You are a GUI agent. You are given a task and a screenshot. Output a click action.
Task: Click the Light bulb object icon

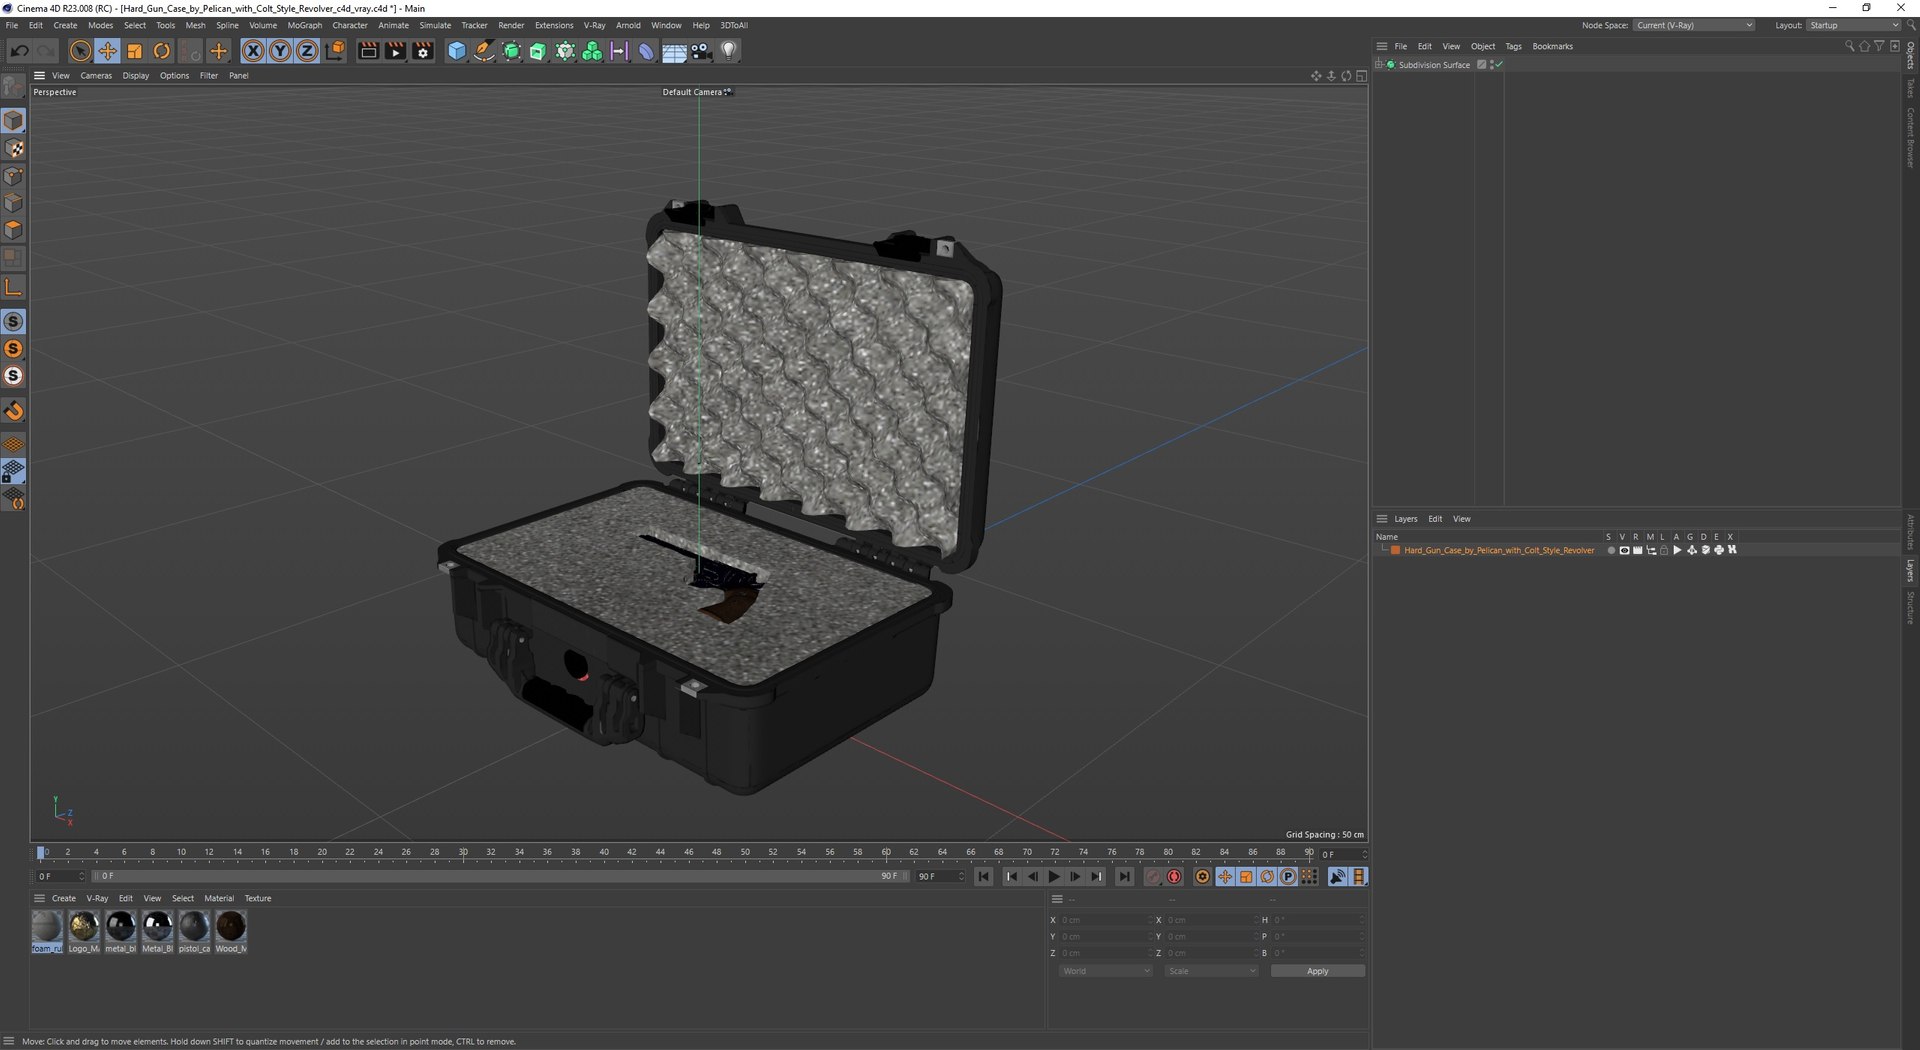[729, 51]
